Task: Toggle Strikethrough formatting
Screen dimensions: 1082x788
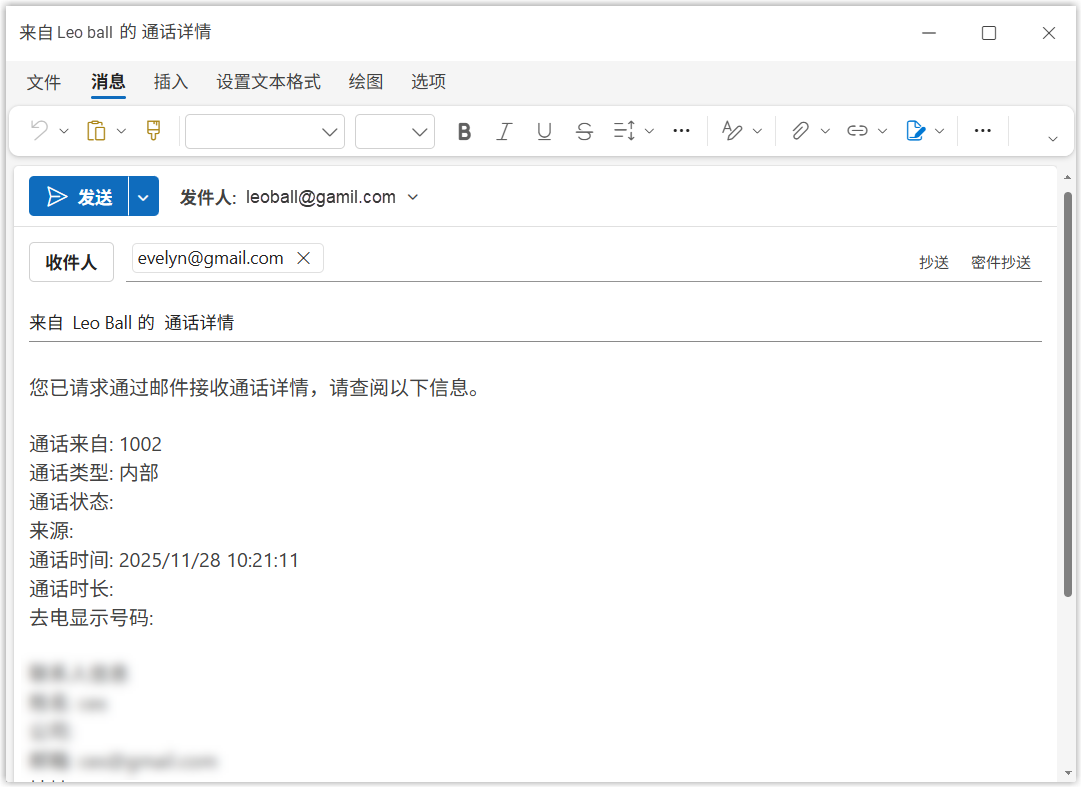Action: [x=585, y=131]
